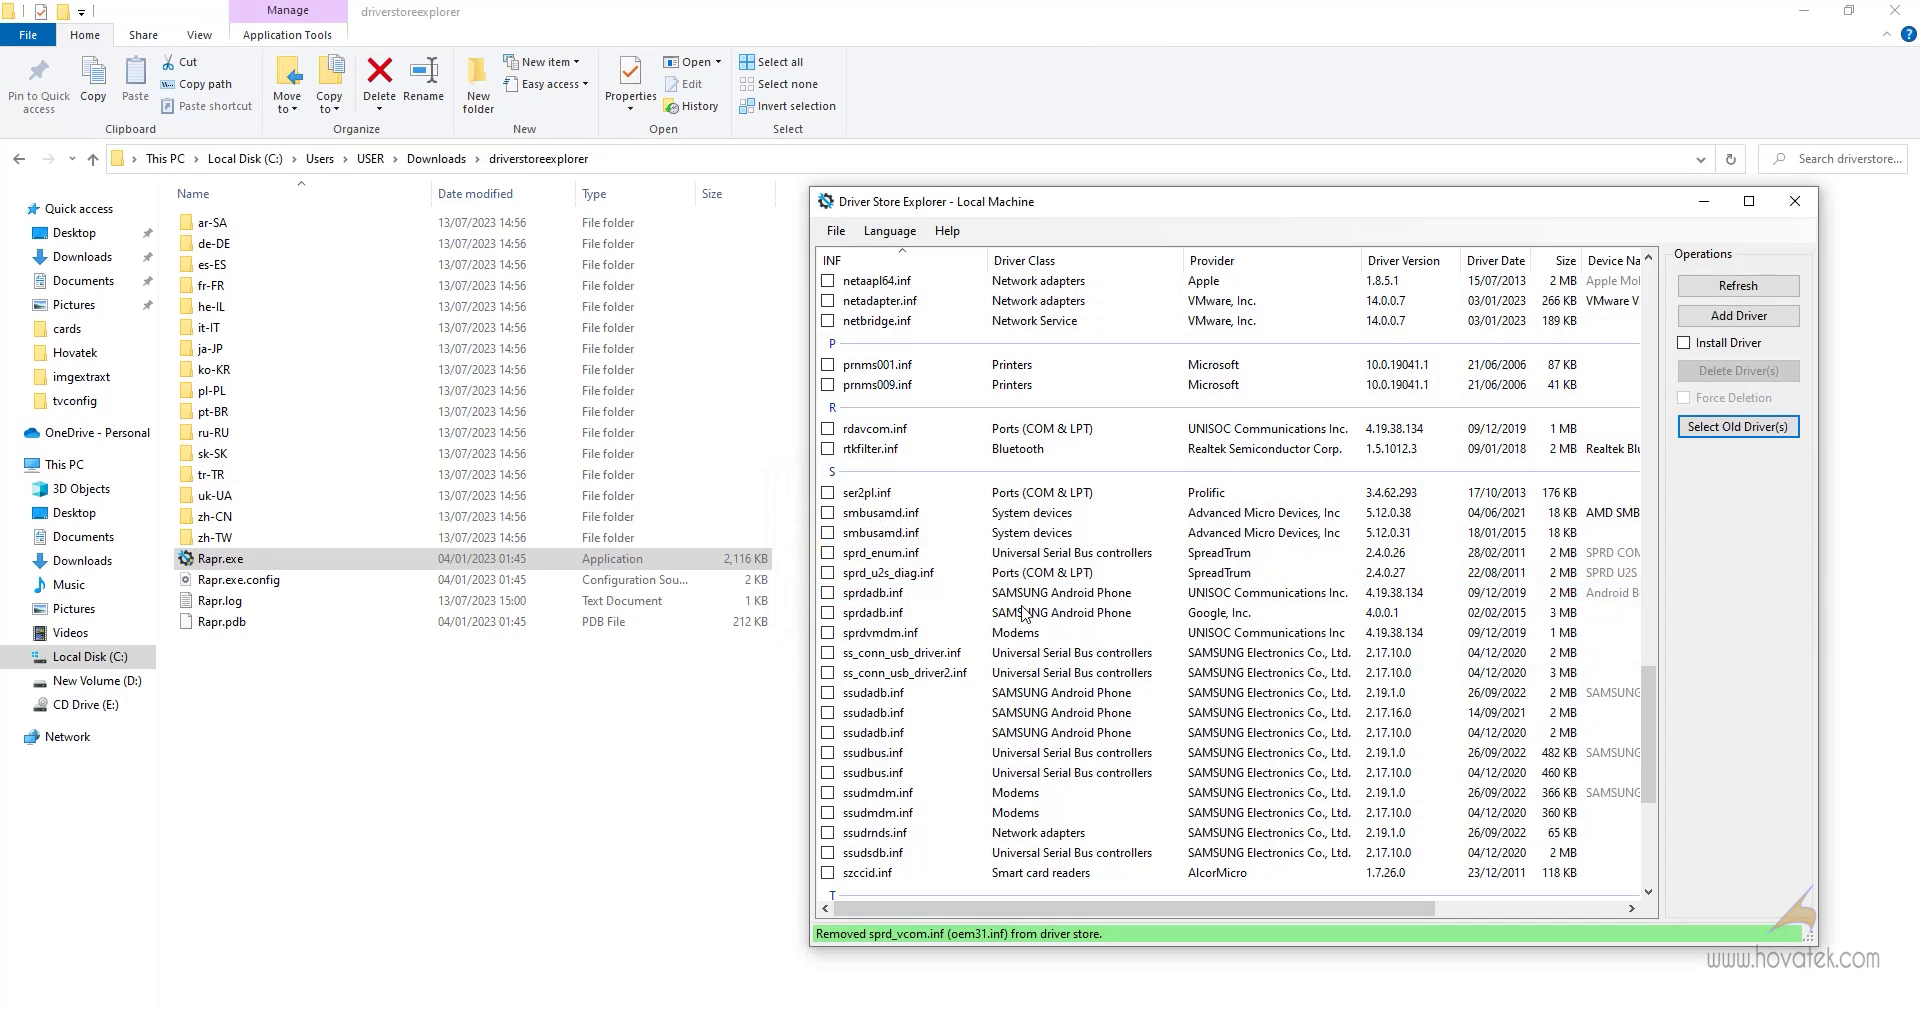Open the Share ribbon tab
Image resolution: width=1920 pixels, height=1010 pixels.
click(143, 35)
